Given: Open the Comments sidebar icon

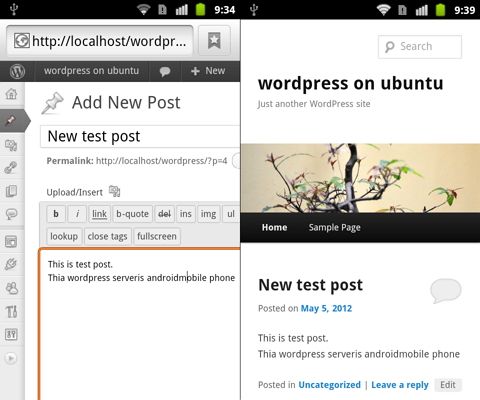Looking at the screenshot, I should pos(11,214).
